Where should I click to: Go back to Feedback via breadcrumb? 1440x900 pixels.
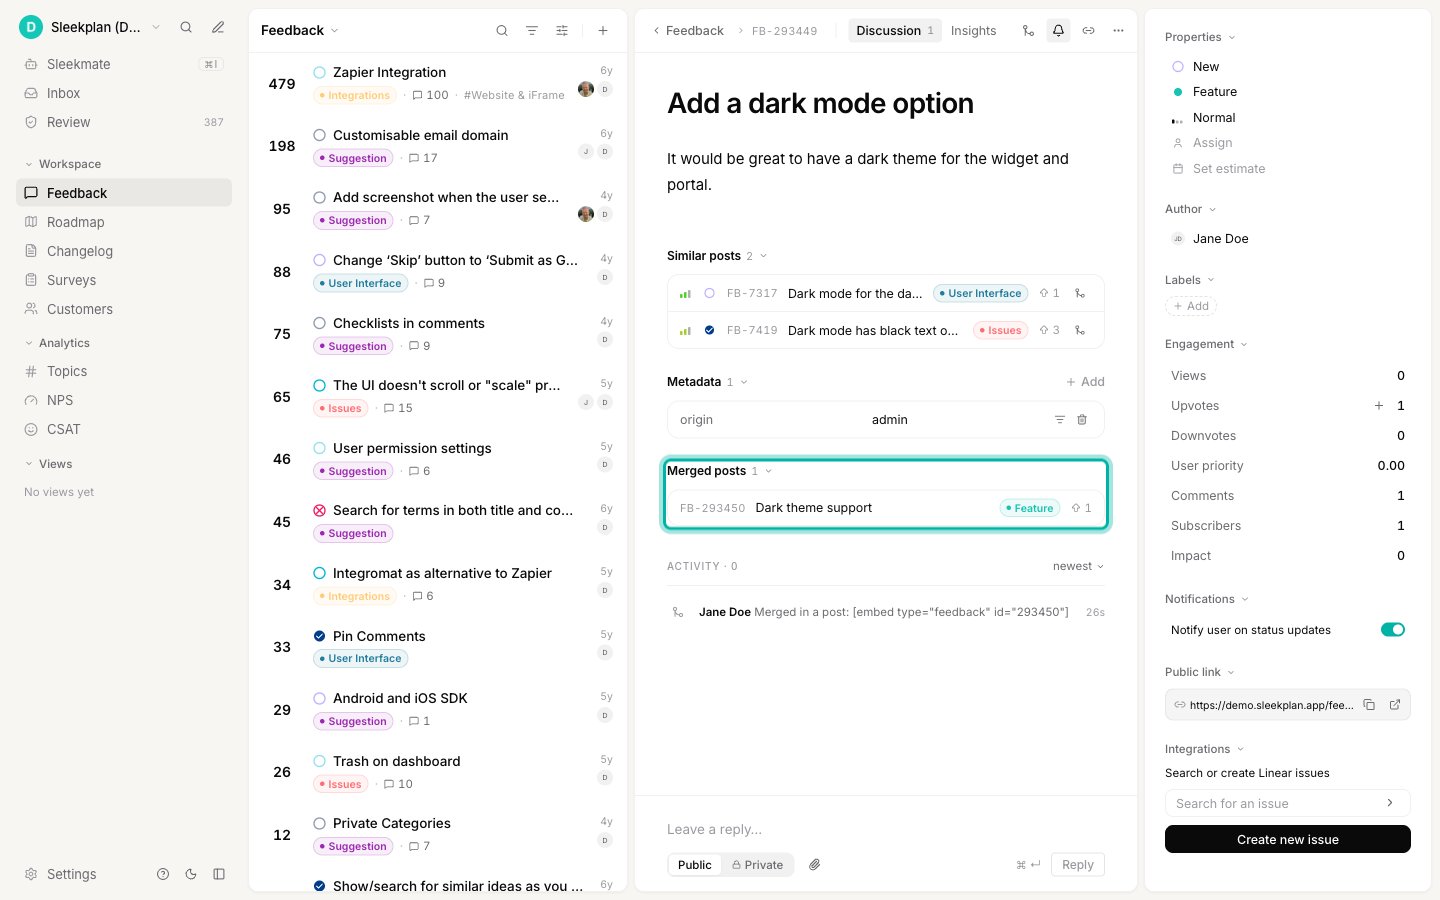click(x=688, y=31)
